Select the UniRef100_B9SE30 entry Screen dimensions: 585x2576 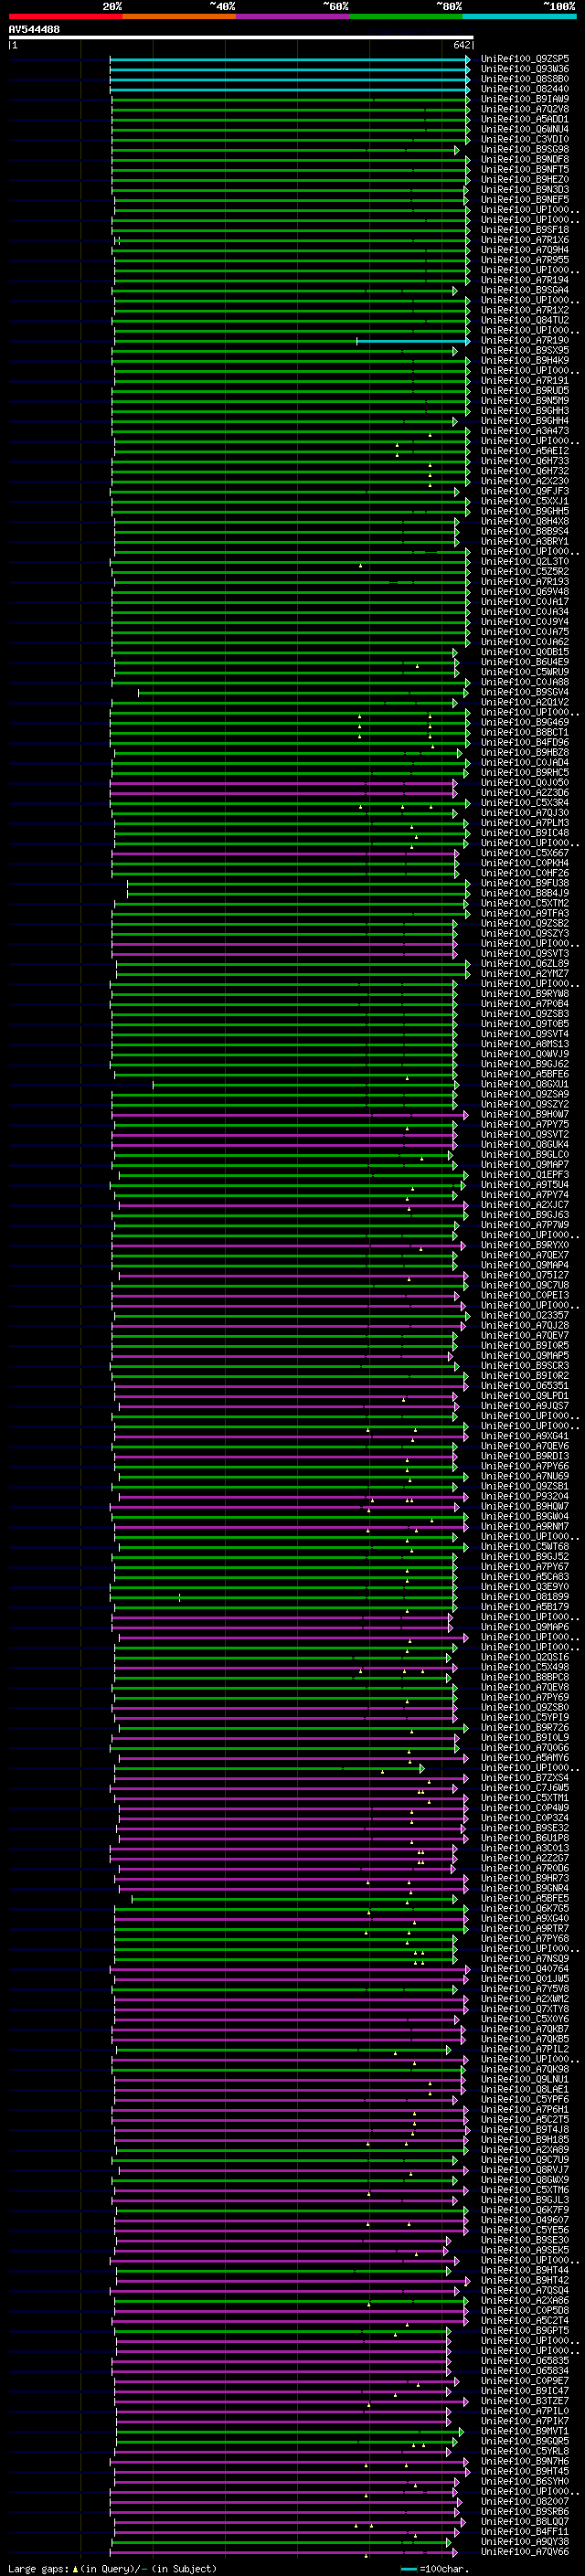(x=525, y=2240)
